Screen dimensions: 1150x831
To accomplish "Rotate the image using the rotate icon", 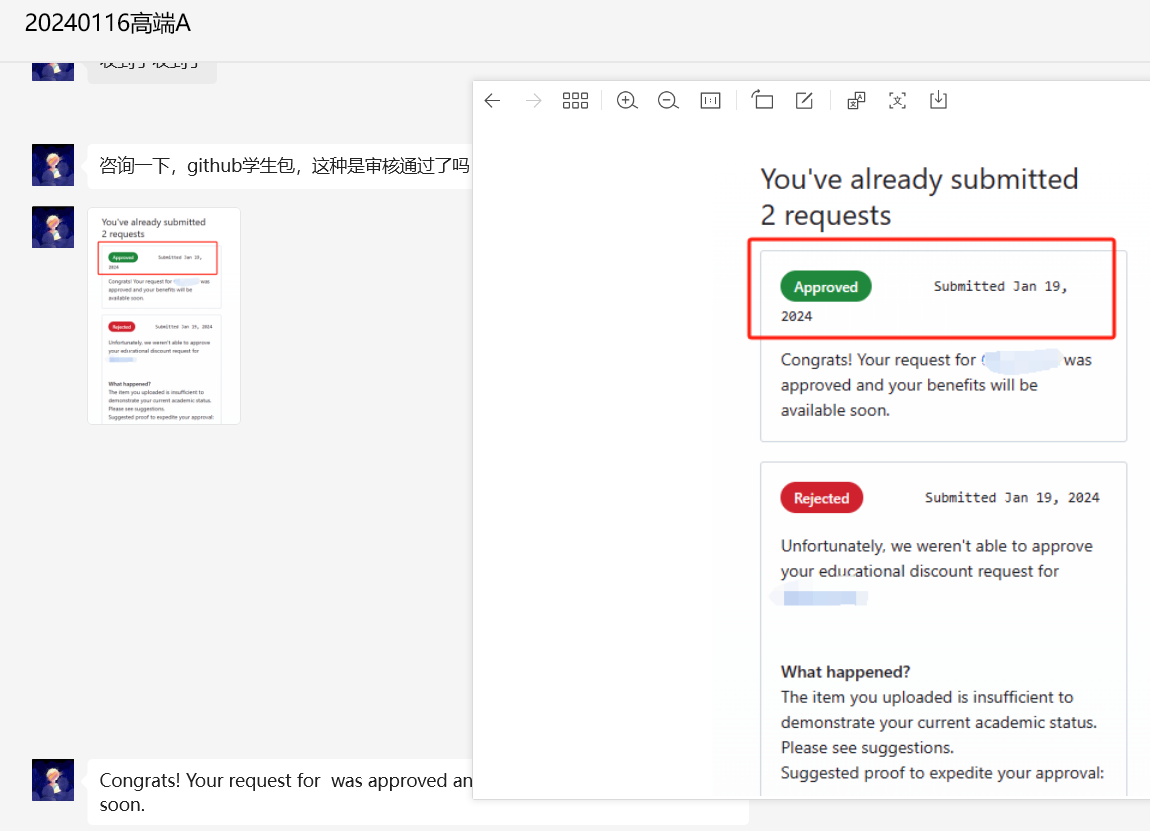I will point(762,100).
